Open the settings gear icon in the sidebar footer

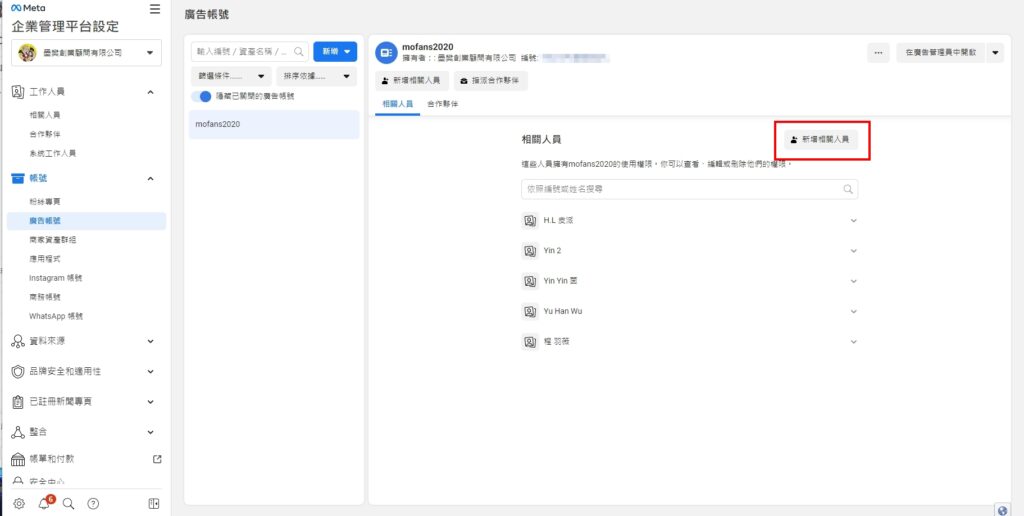(x=19, y=504)
